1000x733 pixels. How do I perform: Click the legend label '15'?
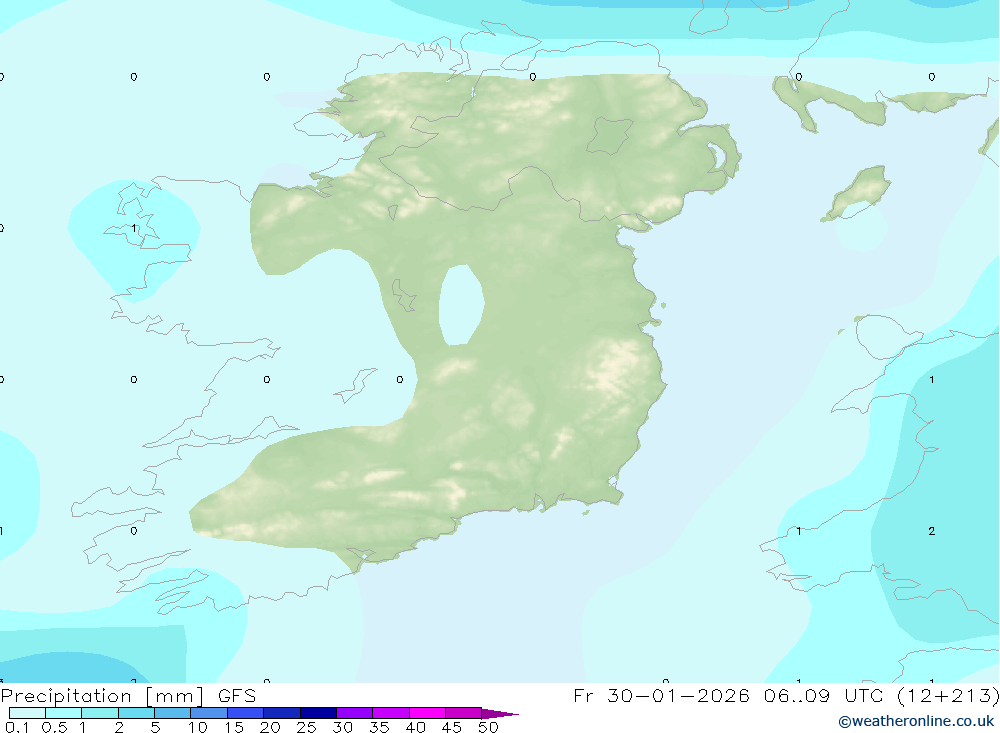[x=234, y=727]
